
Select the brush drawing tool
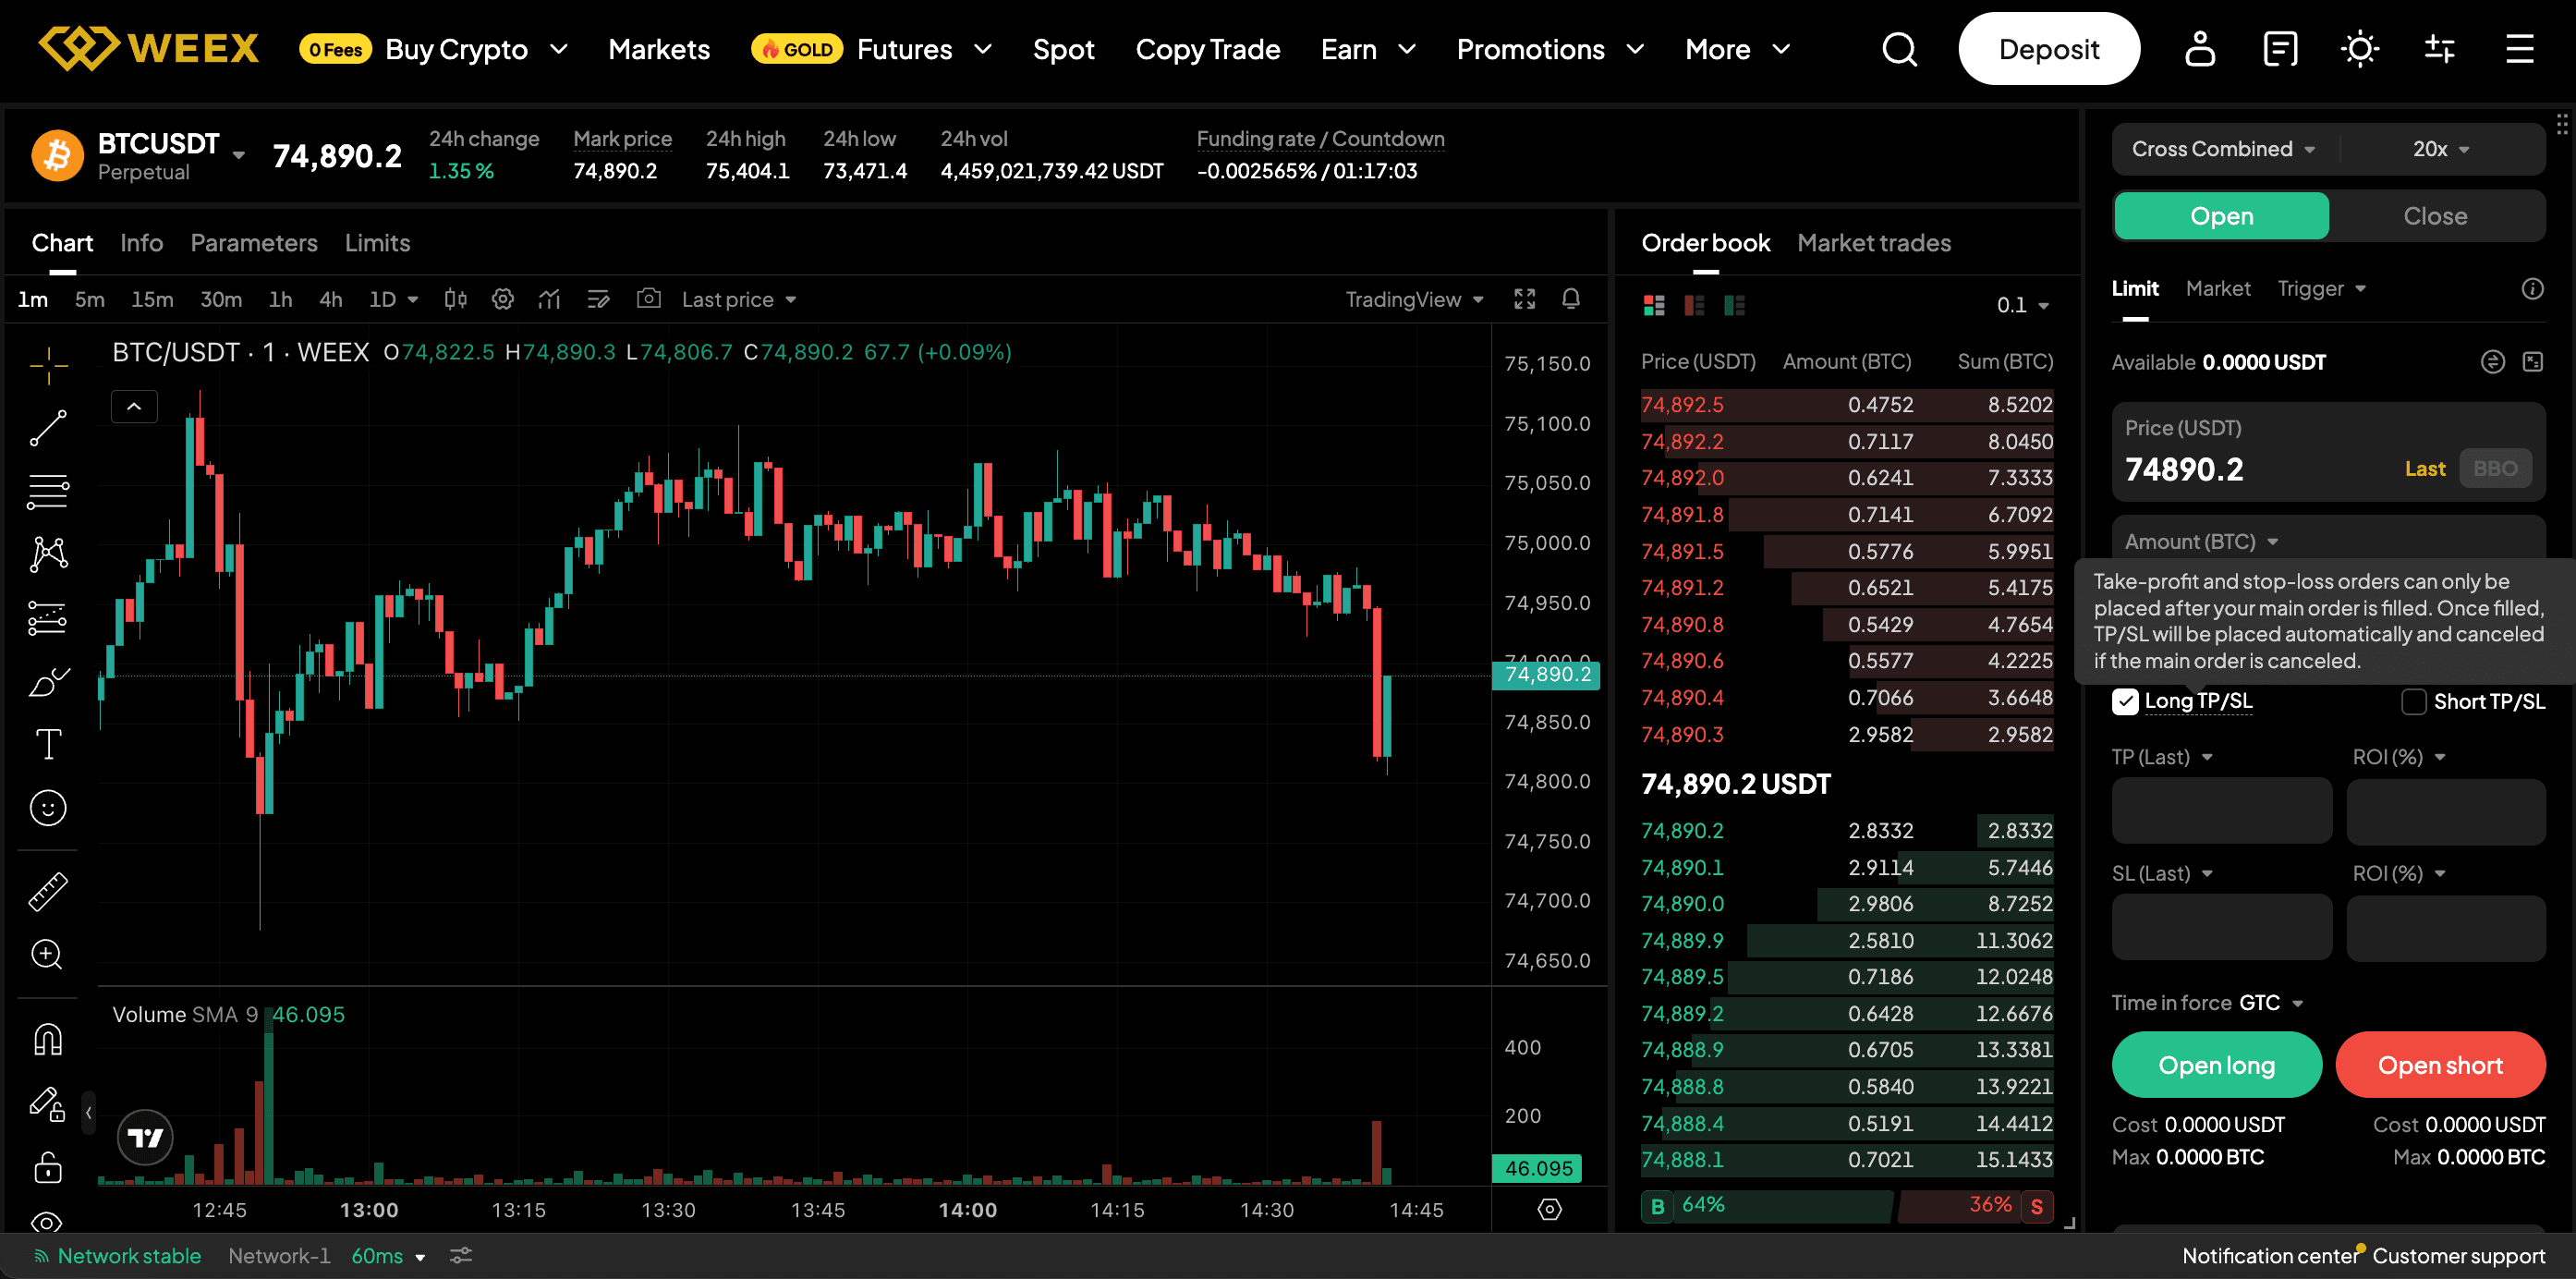click(48, 682)
